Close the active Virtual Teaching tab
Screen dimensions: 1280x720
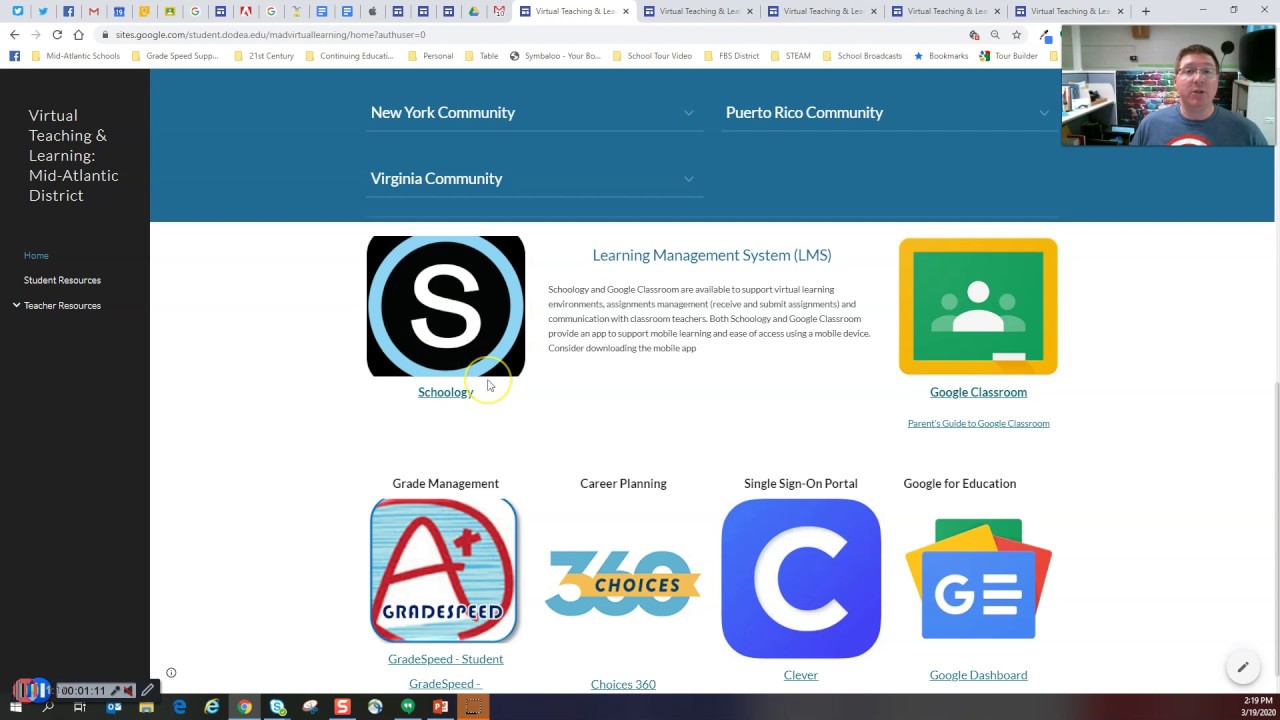(626, 11)
